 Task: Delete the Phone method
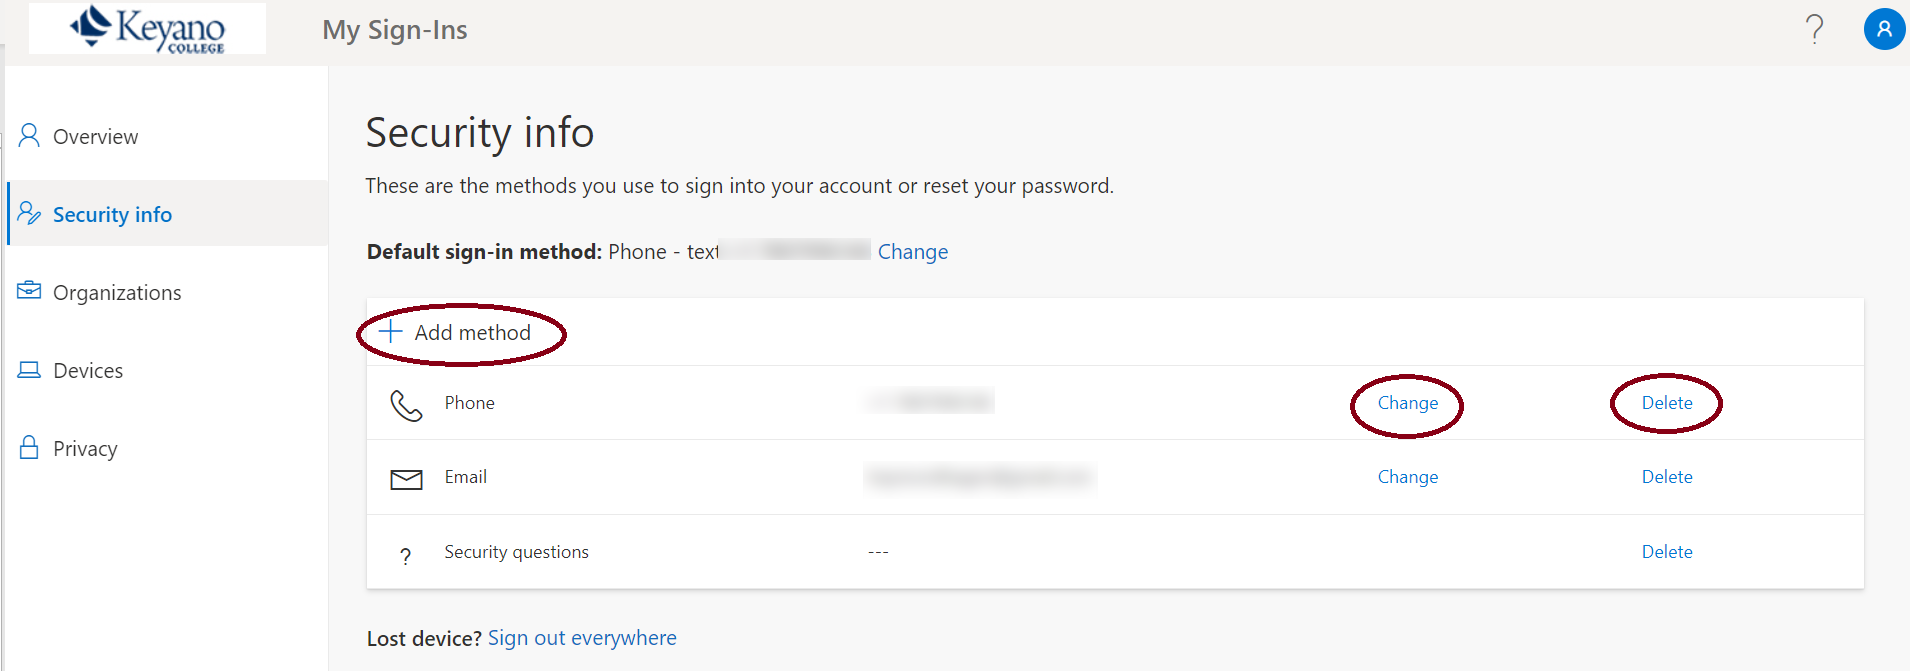coord(1666,403)
